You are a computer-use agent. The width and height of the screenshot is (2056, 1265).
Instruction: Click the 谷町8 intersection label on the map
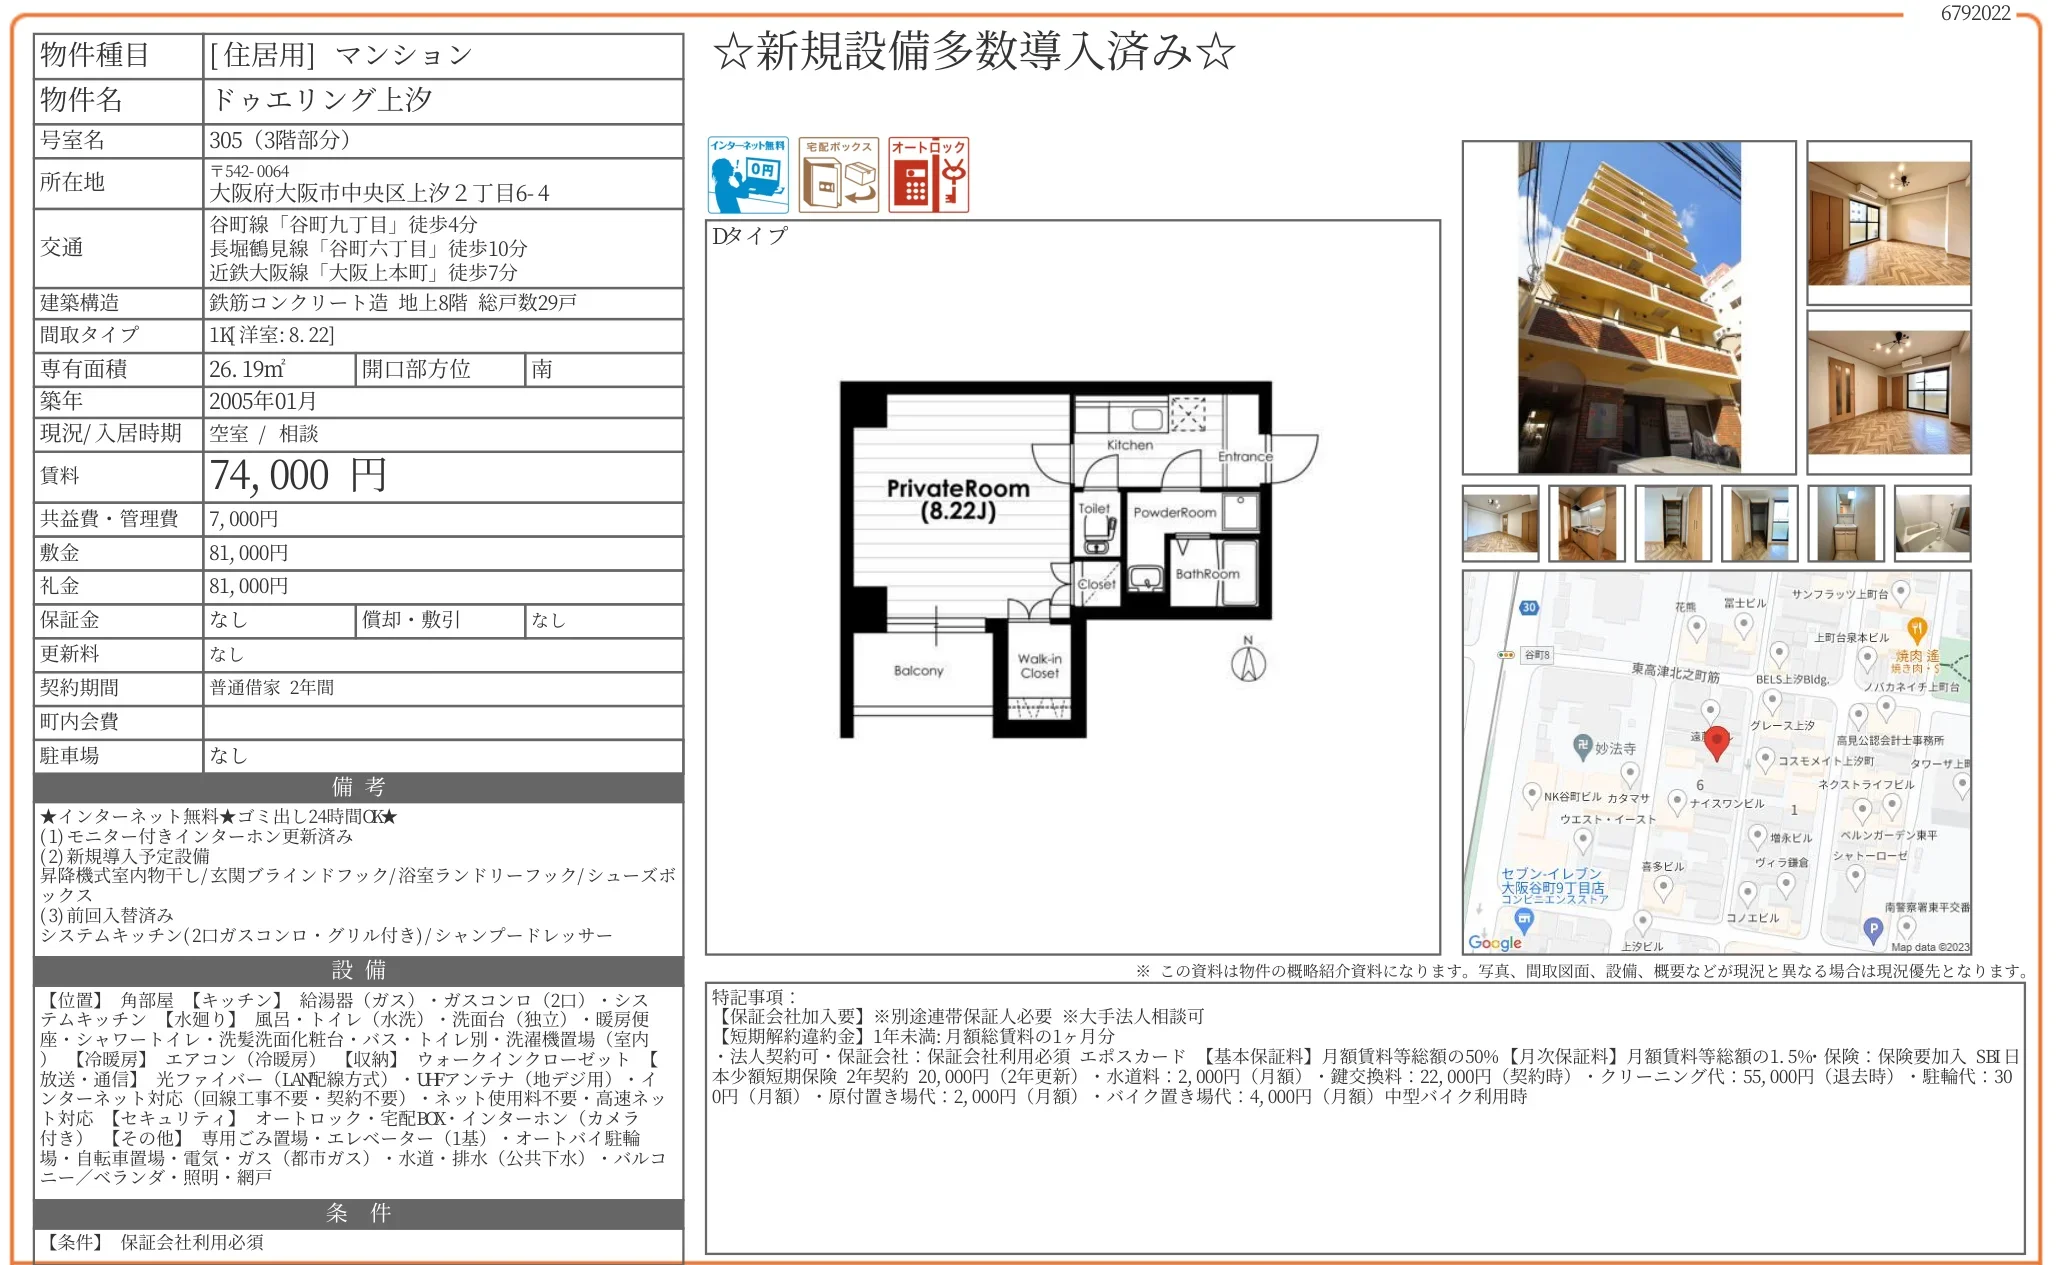[x=1536, y=655]
